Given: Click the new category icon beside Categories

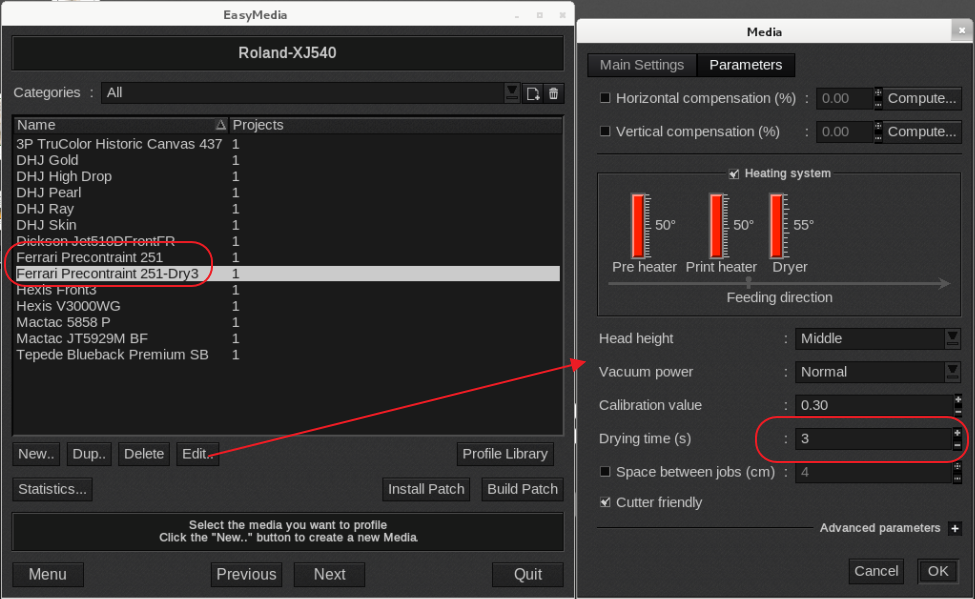Looking at the screenshot, I should pyautogui.click(x=534, y=93).
